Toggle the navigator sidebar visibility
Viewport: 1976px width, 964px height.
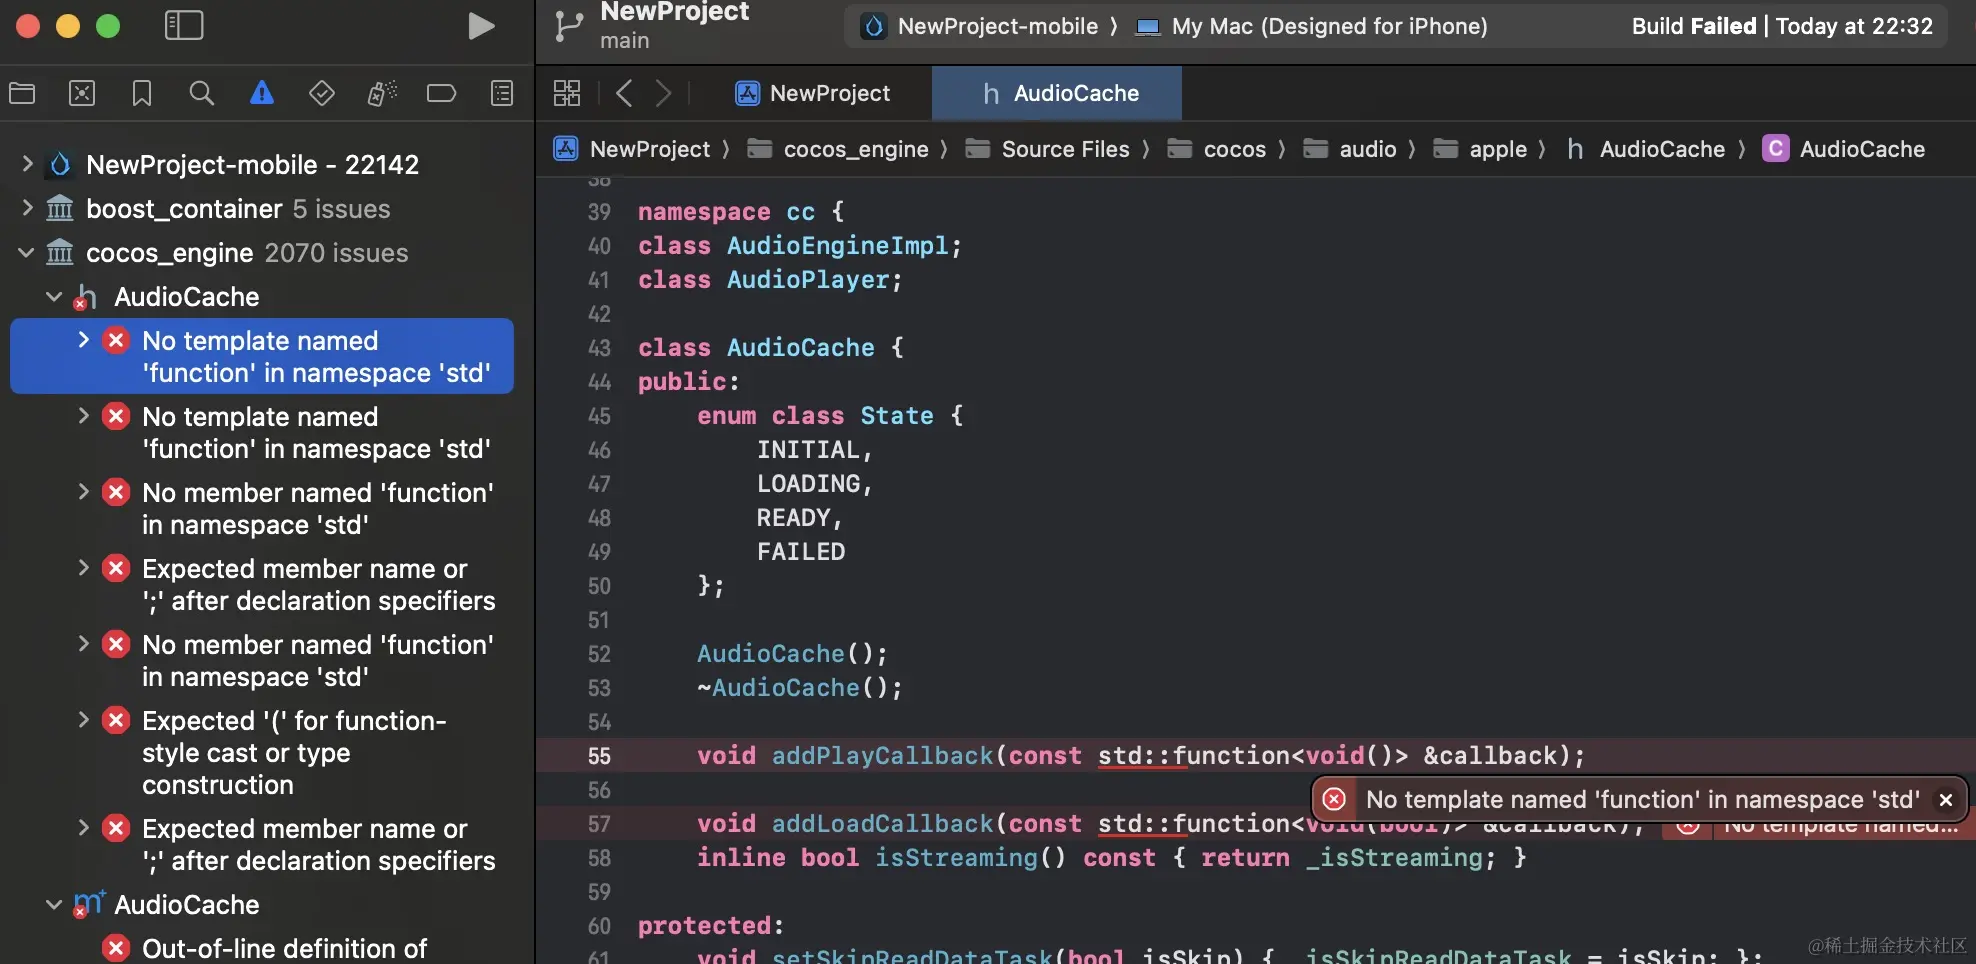pos(184,26)
